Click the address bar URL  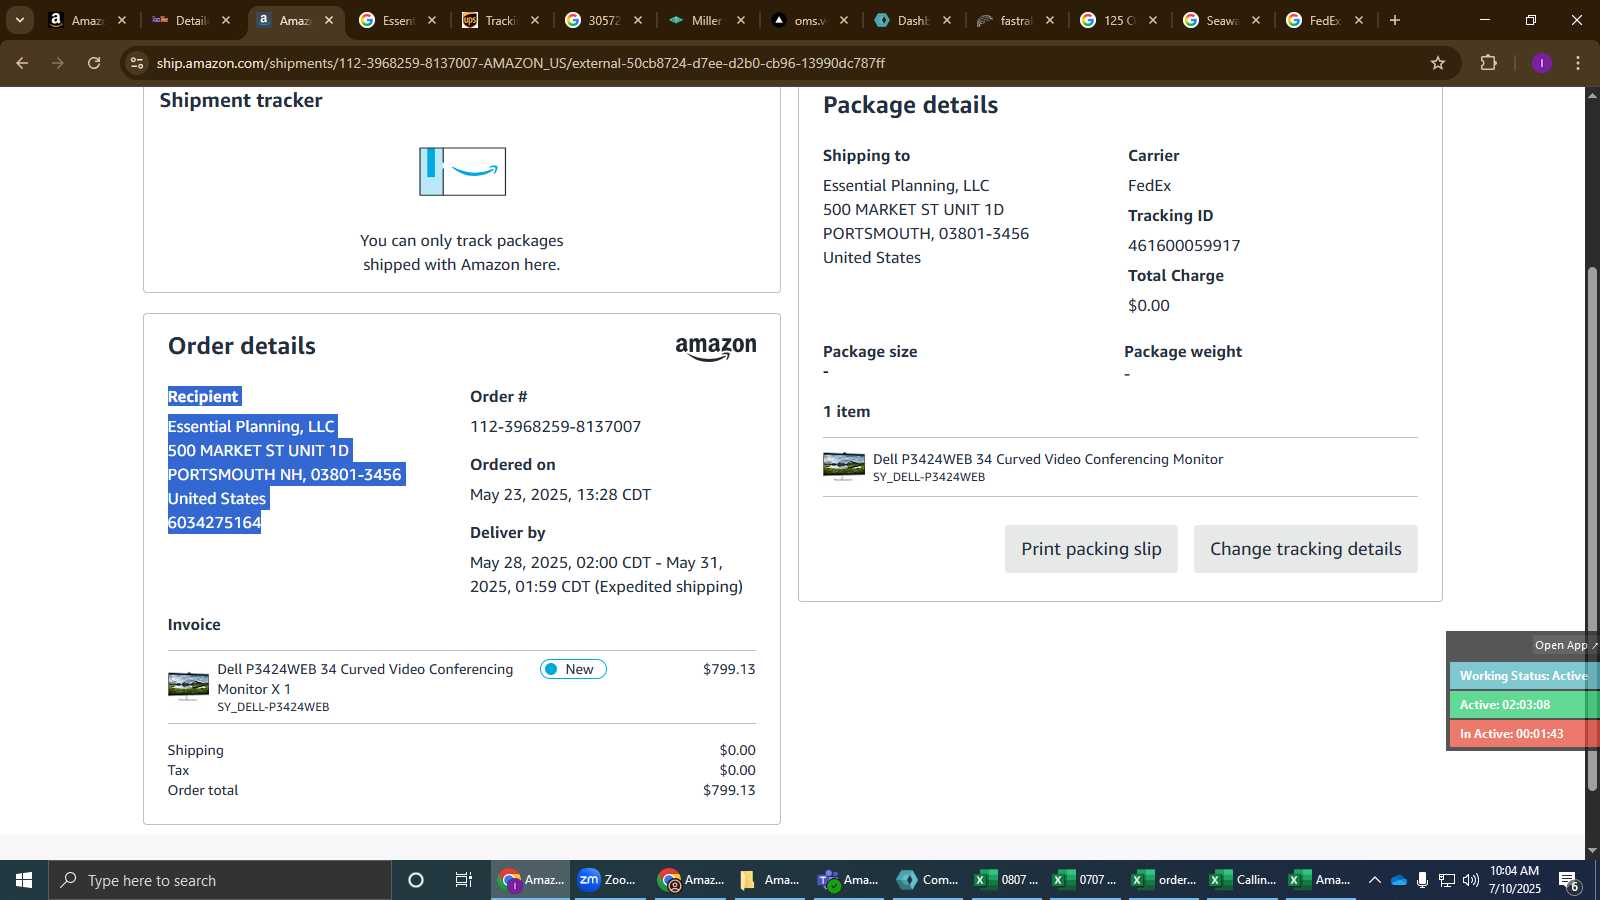520,63
